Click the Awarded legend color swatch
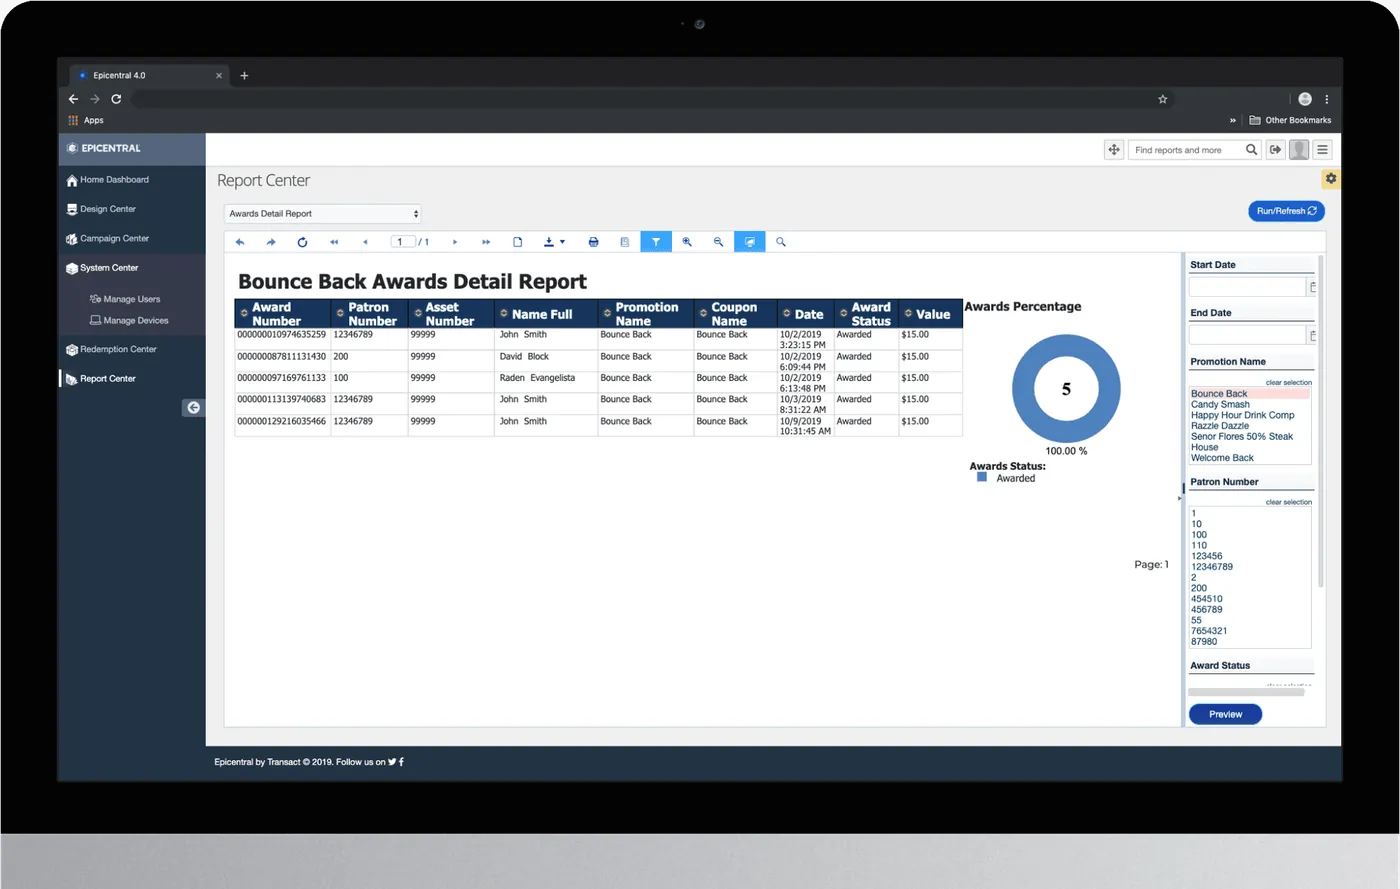The height and width of the screenshot is (889, 1400). (982, 478)
